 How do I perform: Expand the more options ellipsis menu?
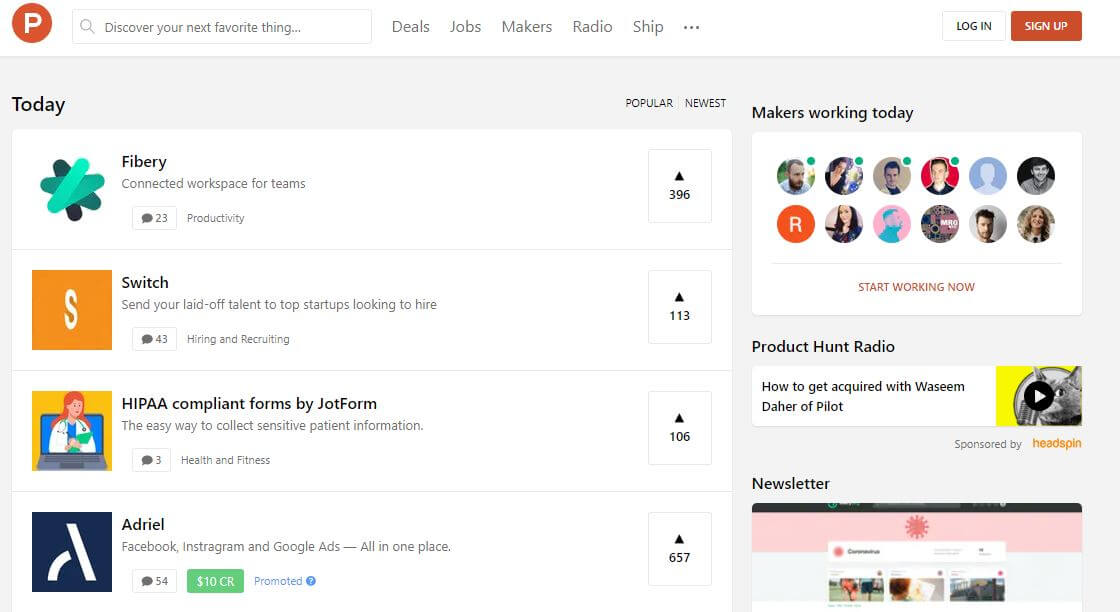(691, 27)
